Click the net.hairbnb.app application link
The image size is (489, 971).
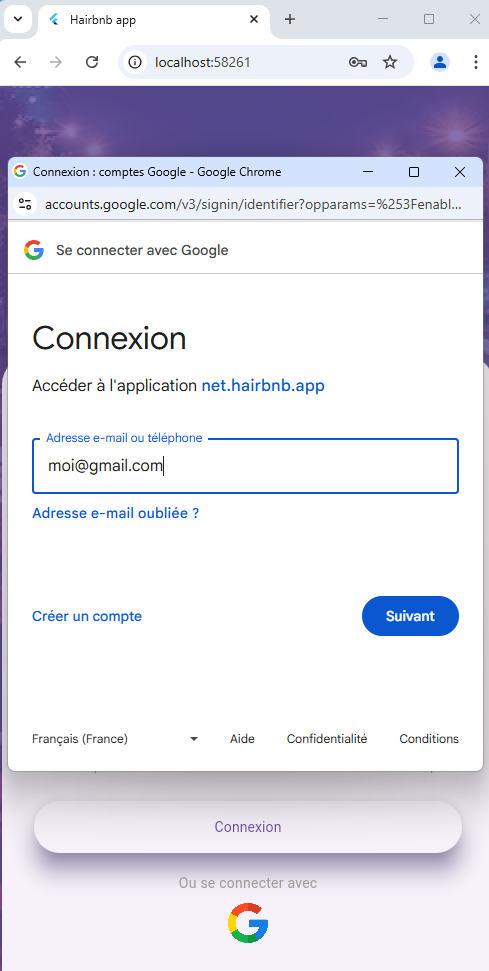(x=263, y=386)
